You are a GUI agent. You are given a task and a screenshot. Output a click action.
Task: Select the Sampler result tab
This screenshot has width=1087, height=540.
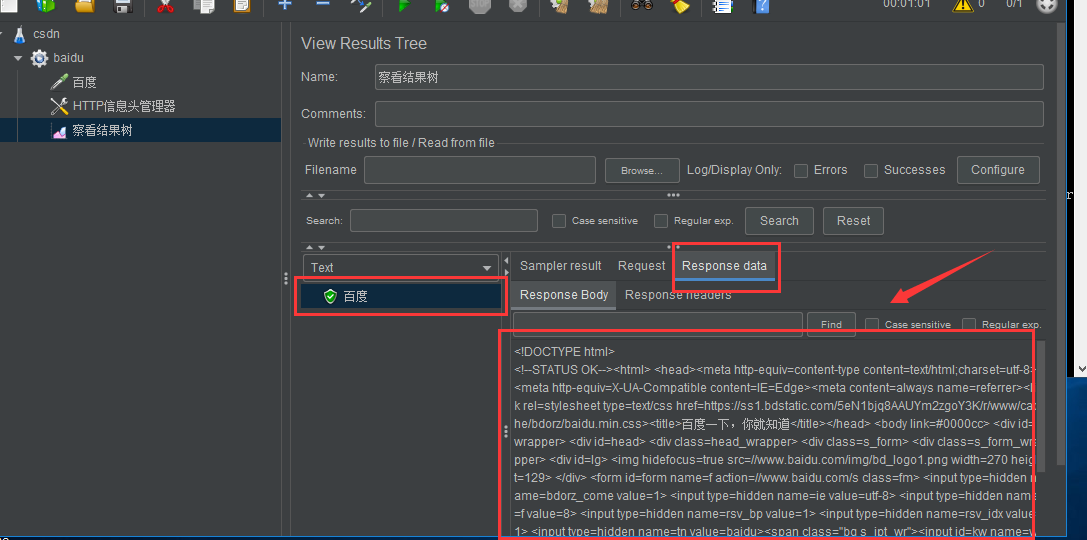561,265
